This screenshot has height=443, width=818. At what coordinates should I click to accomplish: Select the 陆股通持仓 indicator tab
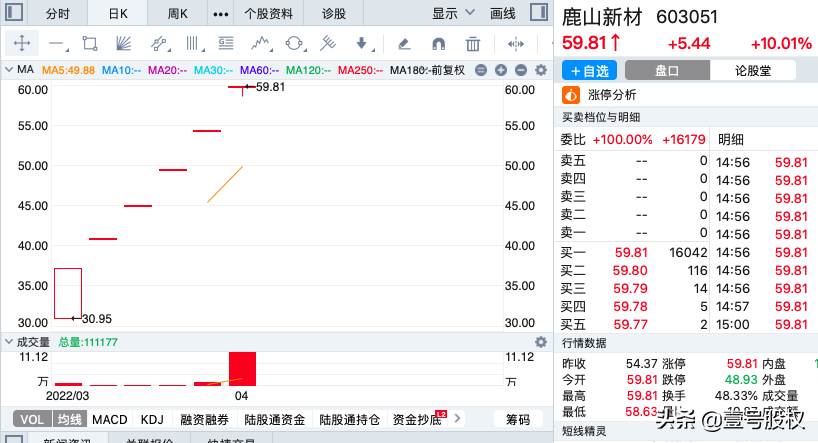pos(350,420)
